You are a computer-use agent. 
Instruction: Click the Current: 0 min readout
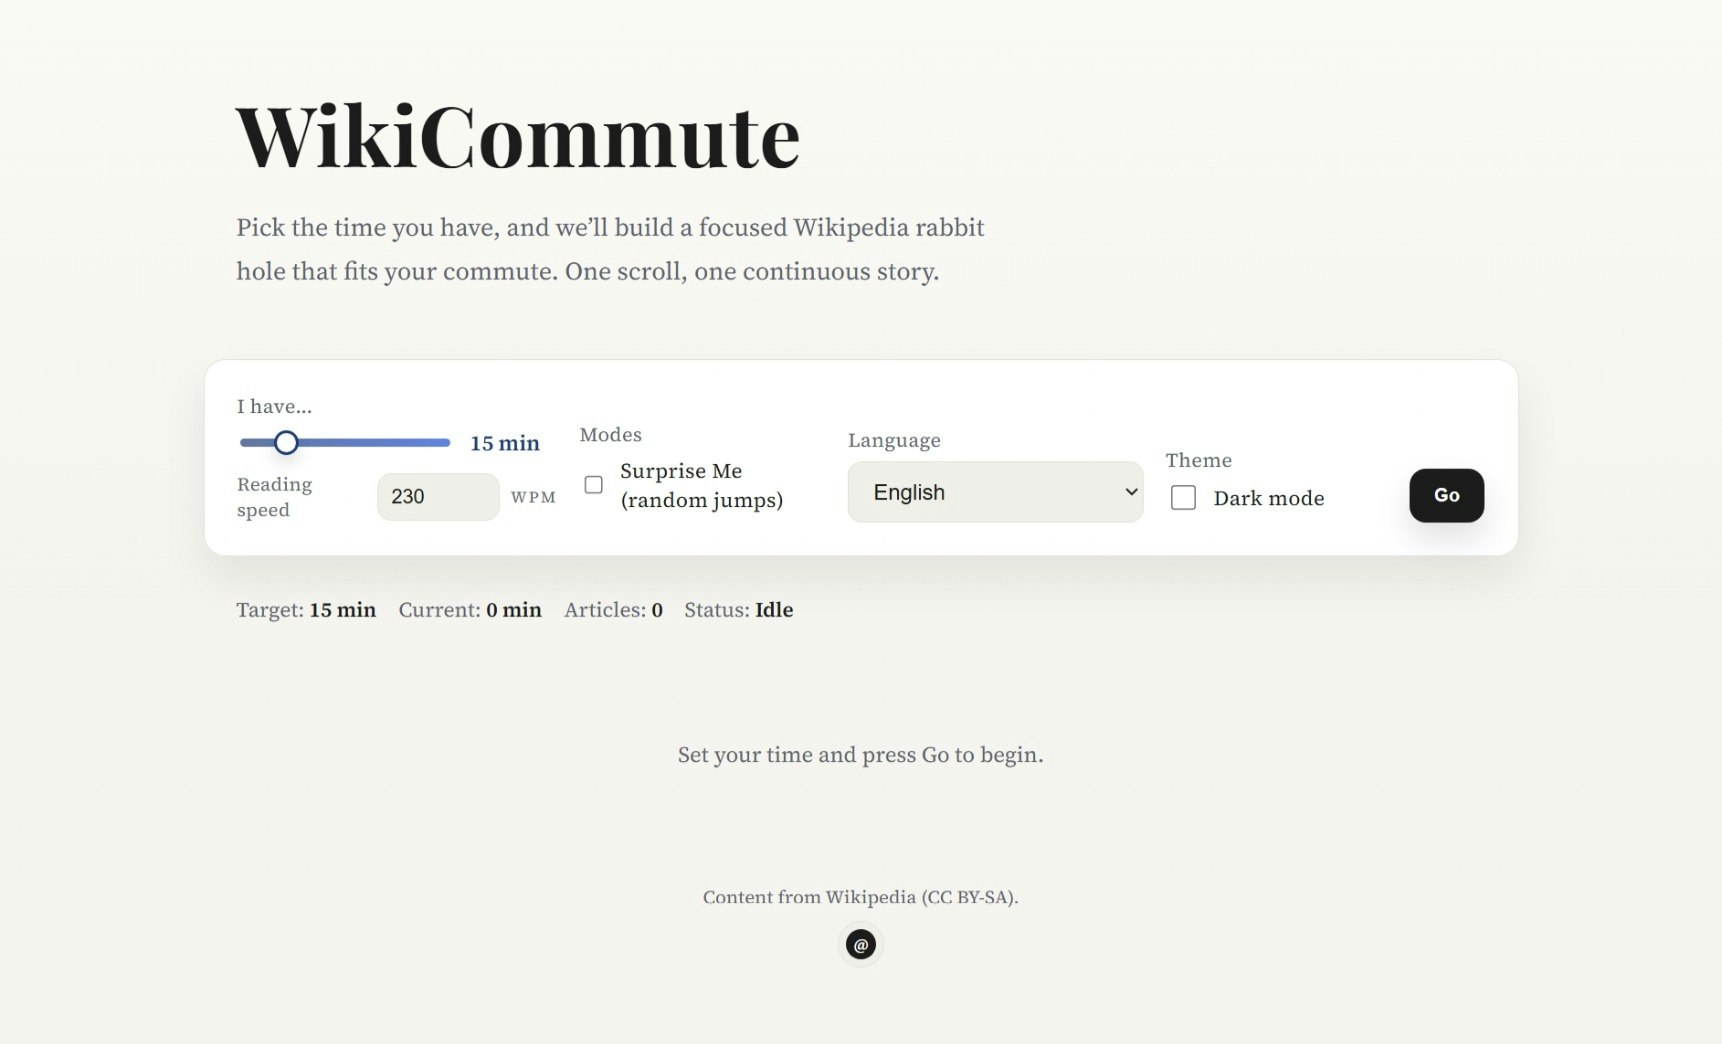click(x=470, y=610)
